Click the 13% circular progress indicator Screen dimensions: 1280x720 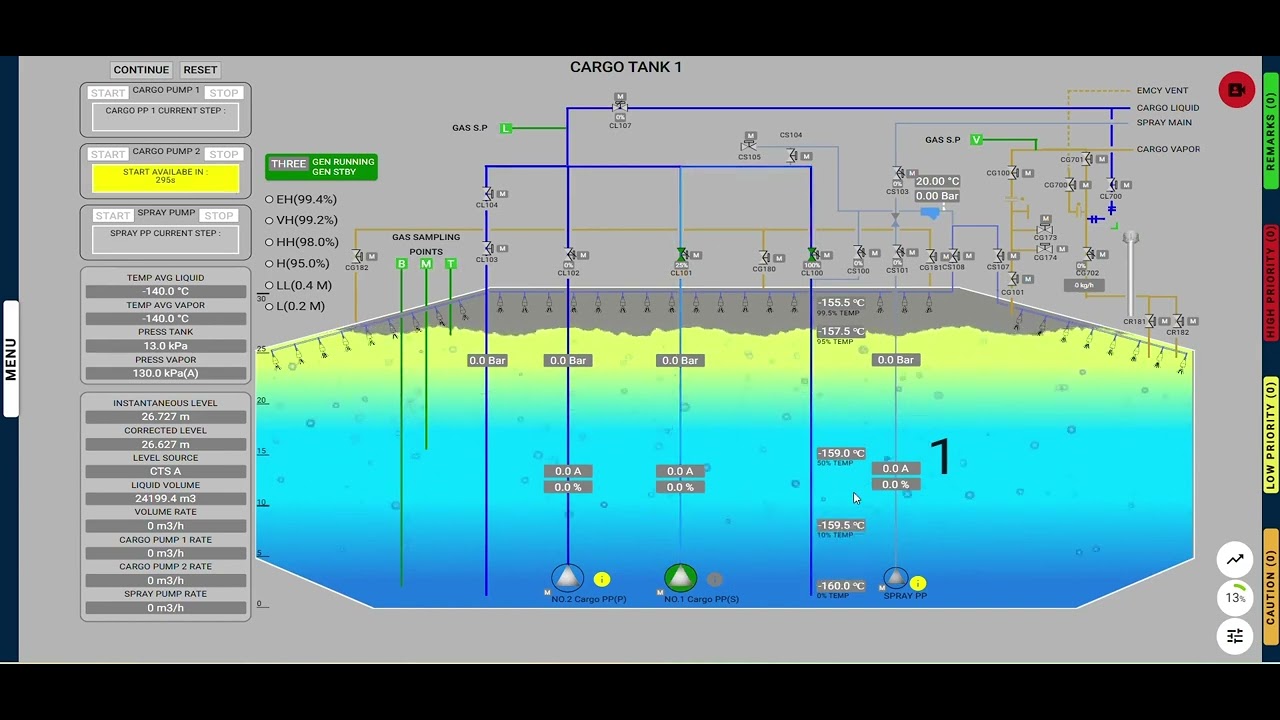pos(1235,598)
